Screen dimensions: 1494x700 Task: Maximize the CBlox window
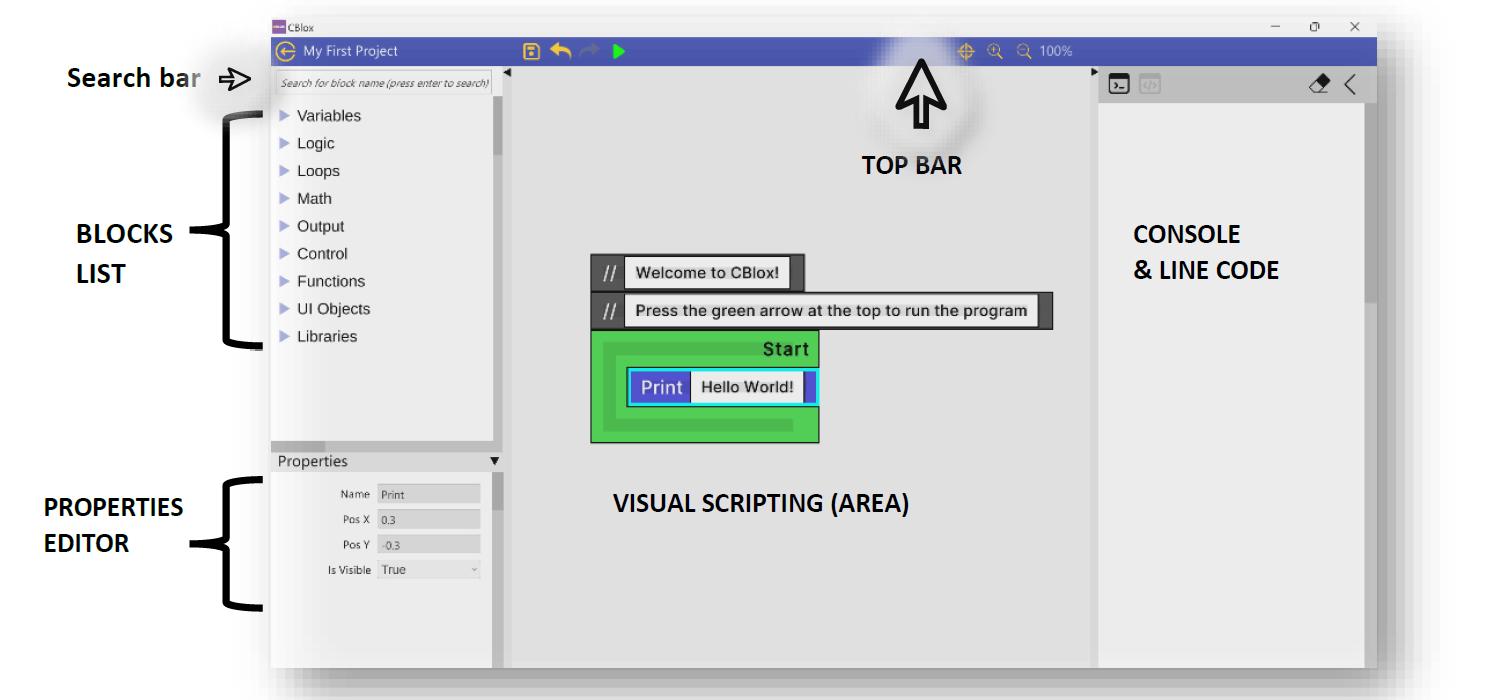click(1315, 27)
